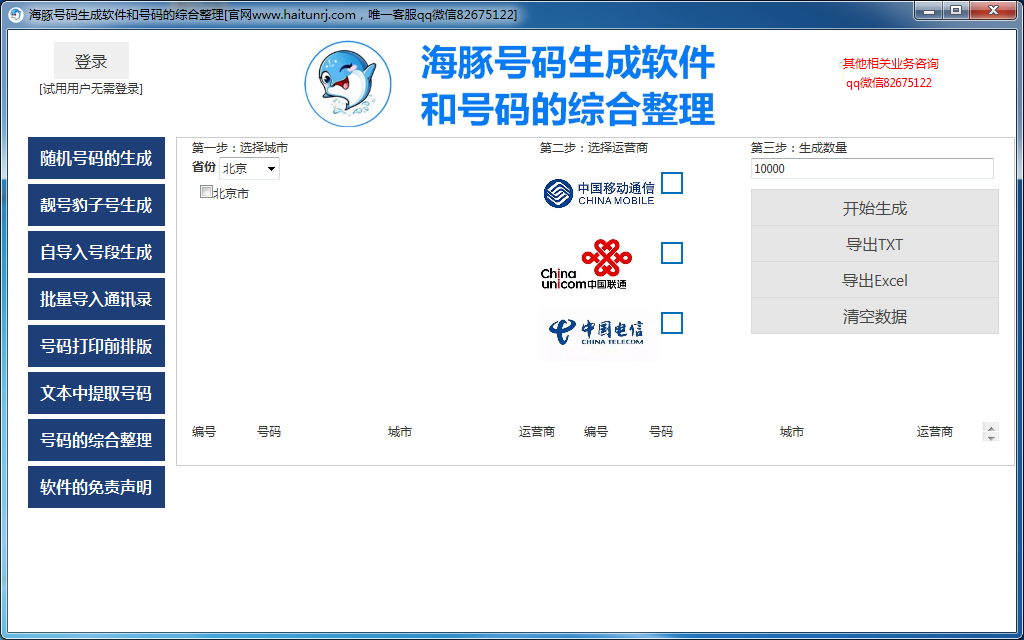Click the results list scroll down arrow
This screenshot has height=640, width=1024.
click(991, 437)
